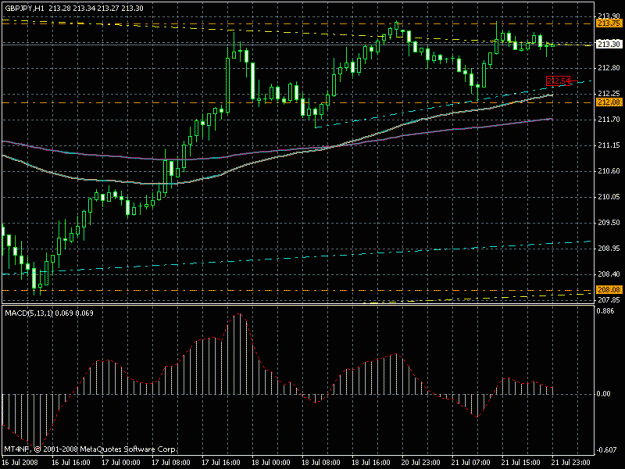Click the 17 Jul 00:00 time label
Screen dimensions: 625x469
(x=121, y=463)
